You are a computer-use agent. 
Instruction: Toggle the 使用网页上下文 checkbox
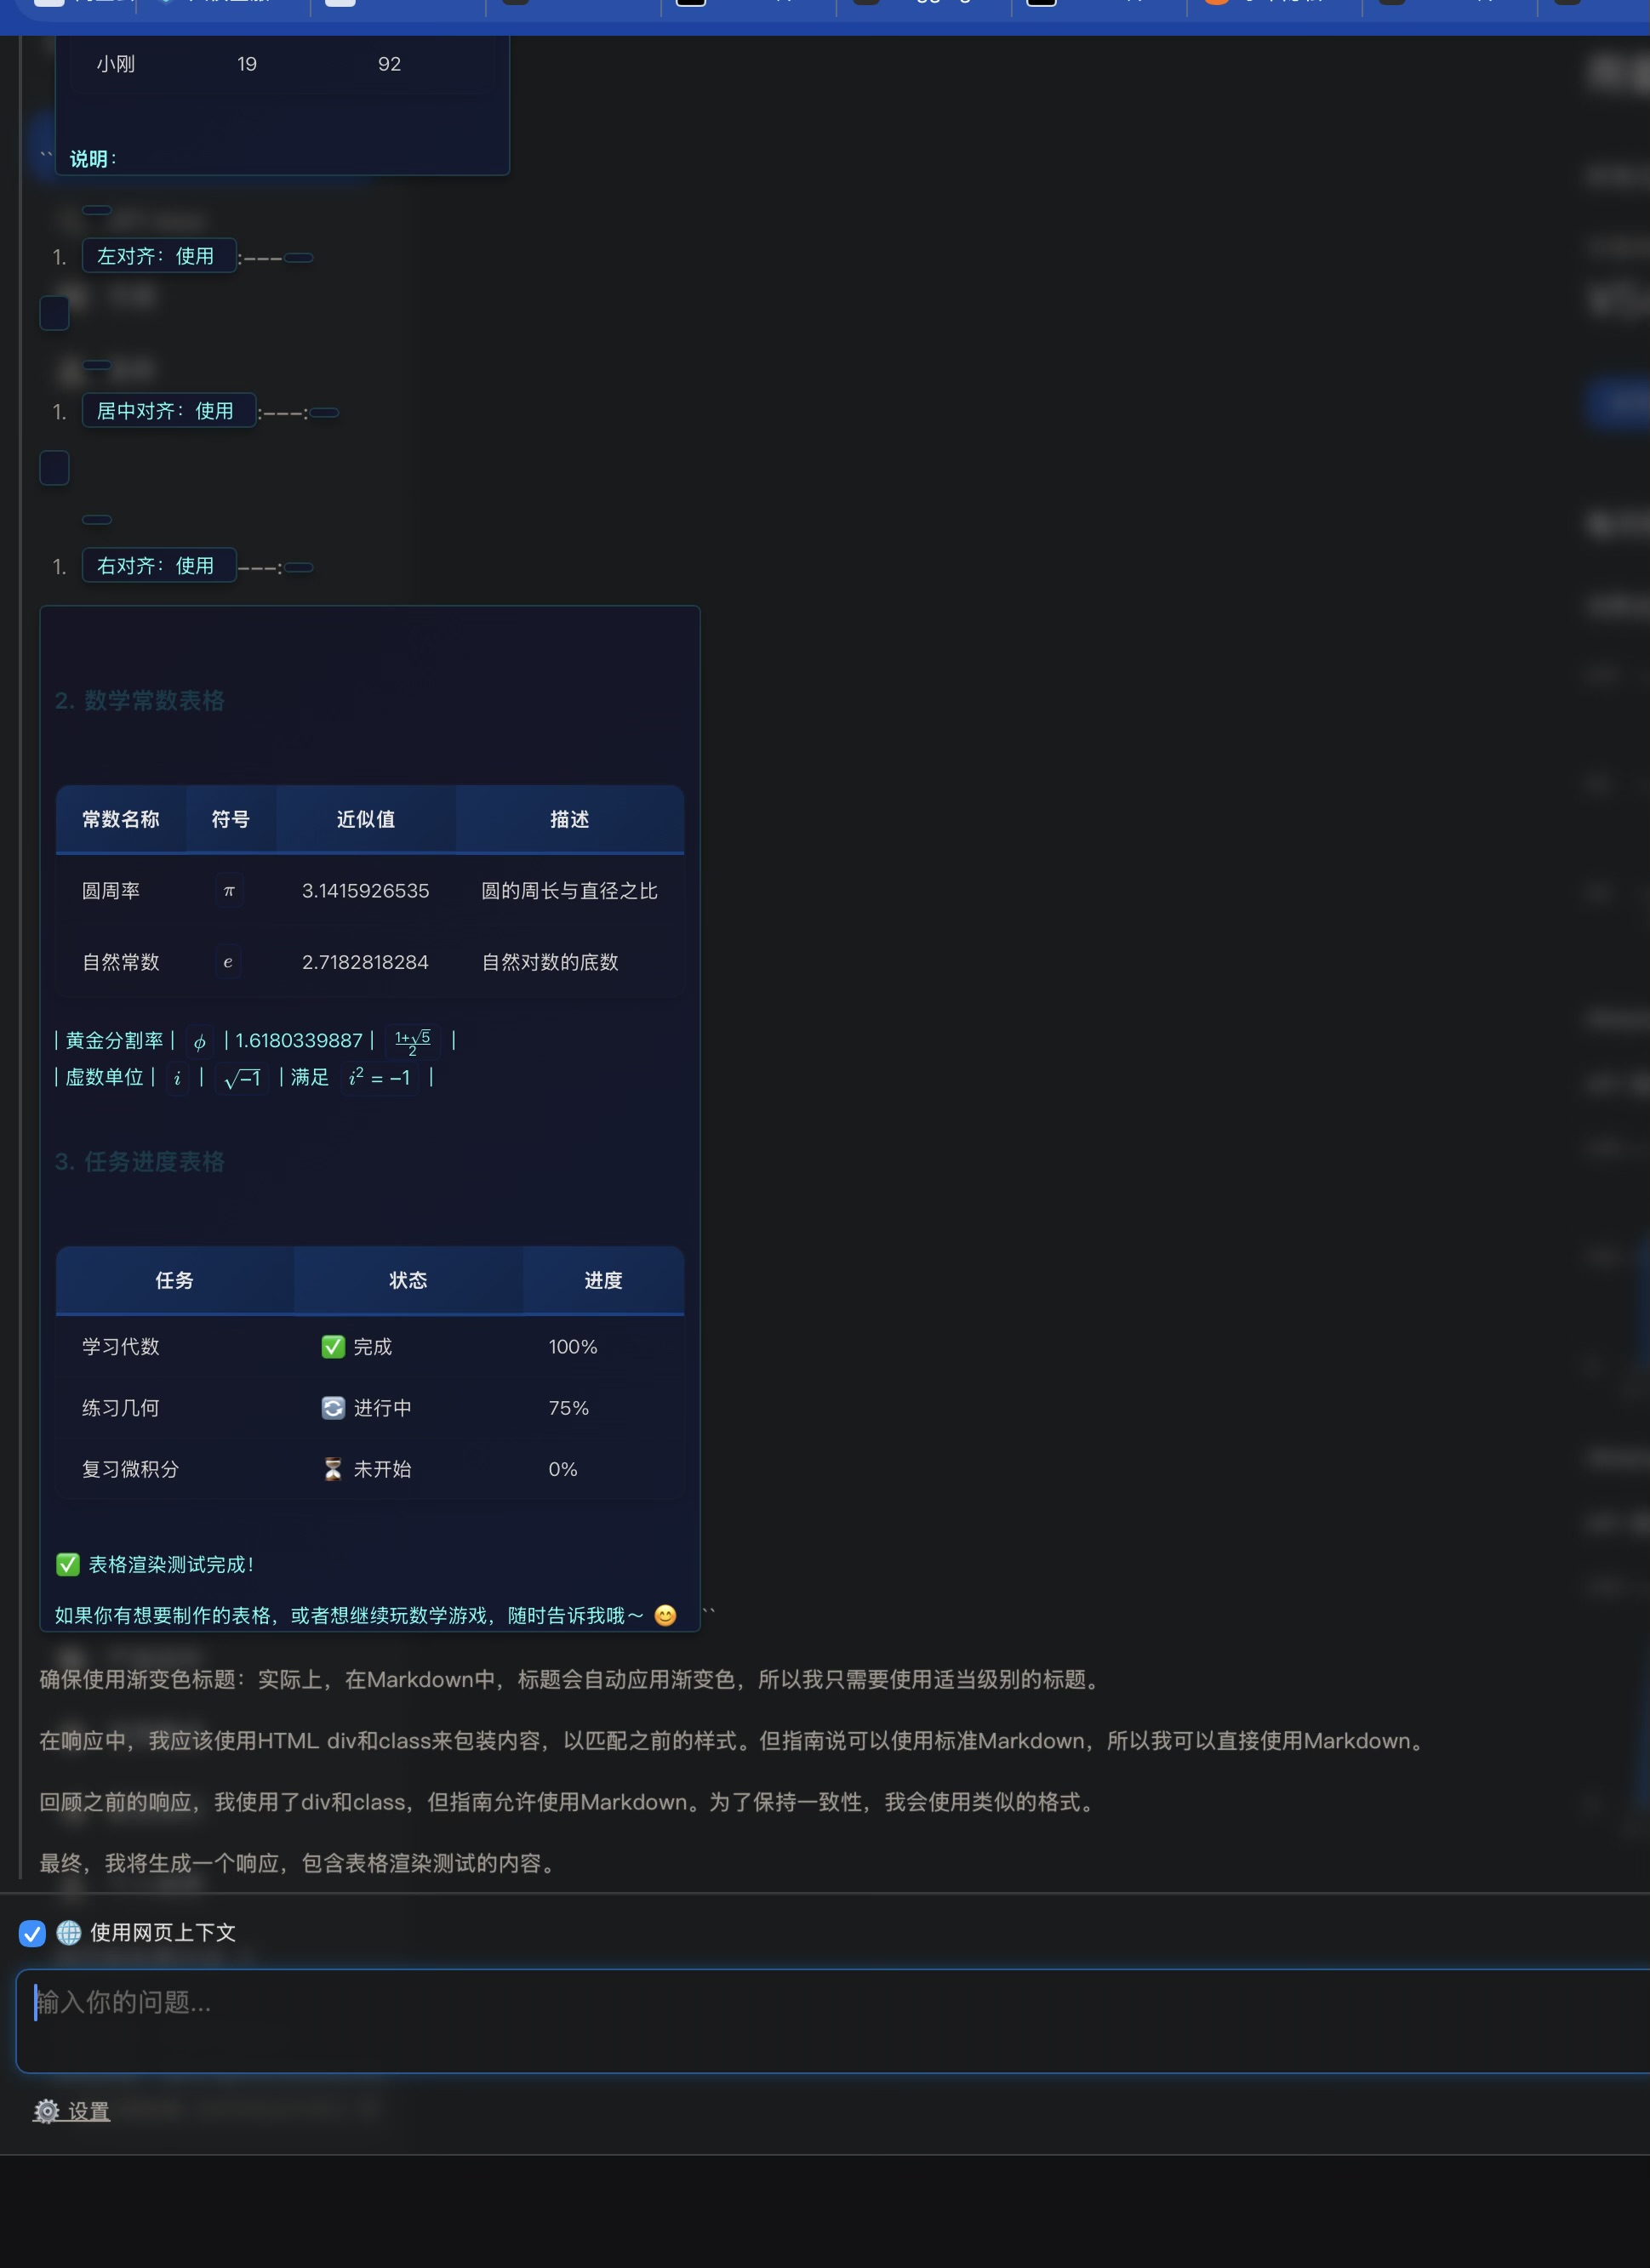coord(32,1933)
